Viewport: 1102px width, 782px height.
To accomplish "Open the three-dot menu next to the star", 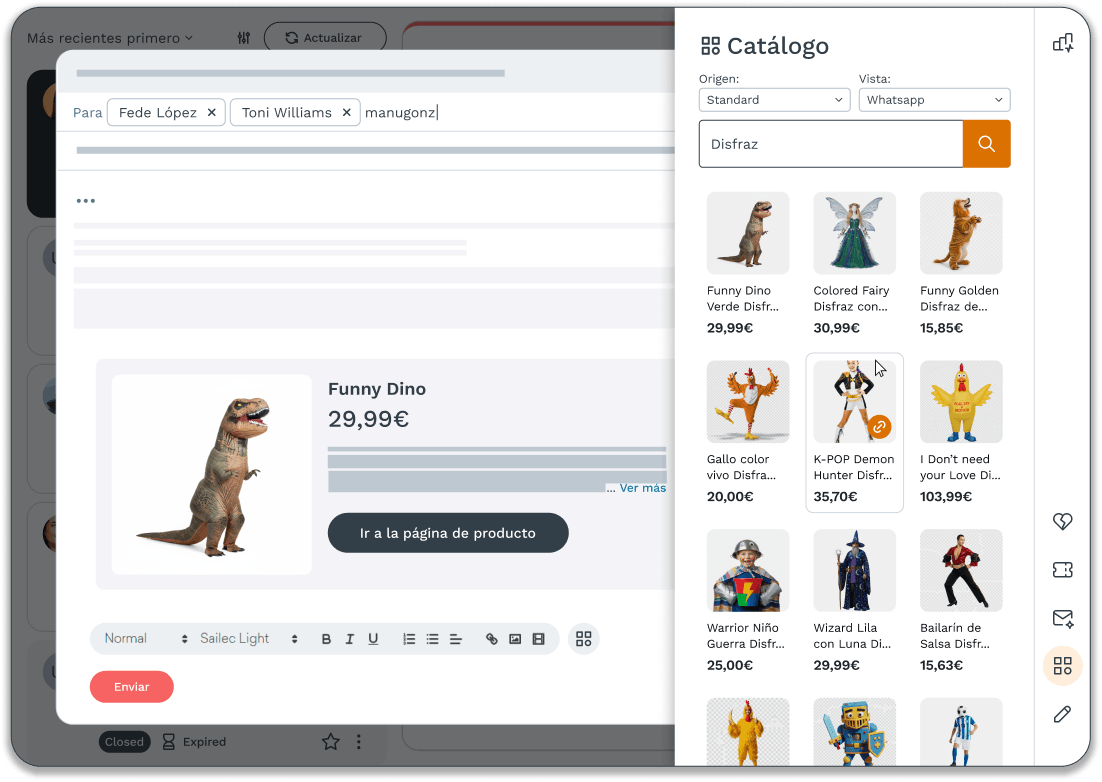I will pyautogui.click(x=359, y=741).
